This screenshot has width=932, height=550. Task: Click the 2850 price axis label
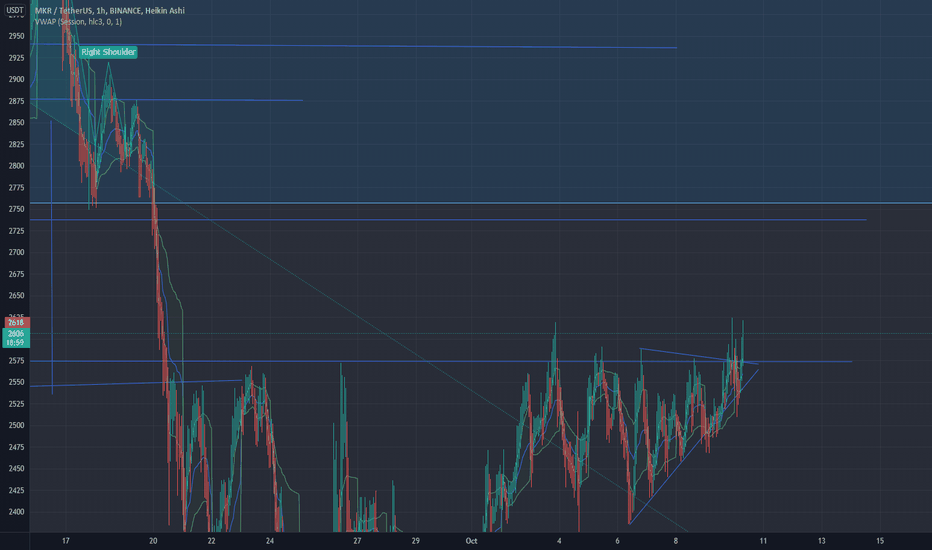click(17, 122)
